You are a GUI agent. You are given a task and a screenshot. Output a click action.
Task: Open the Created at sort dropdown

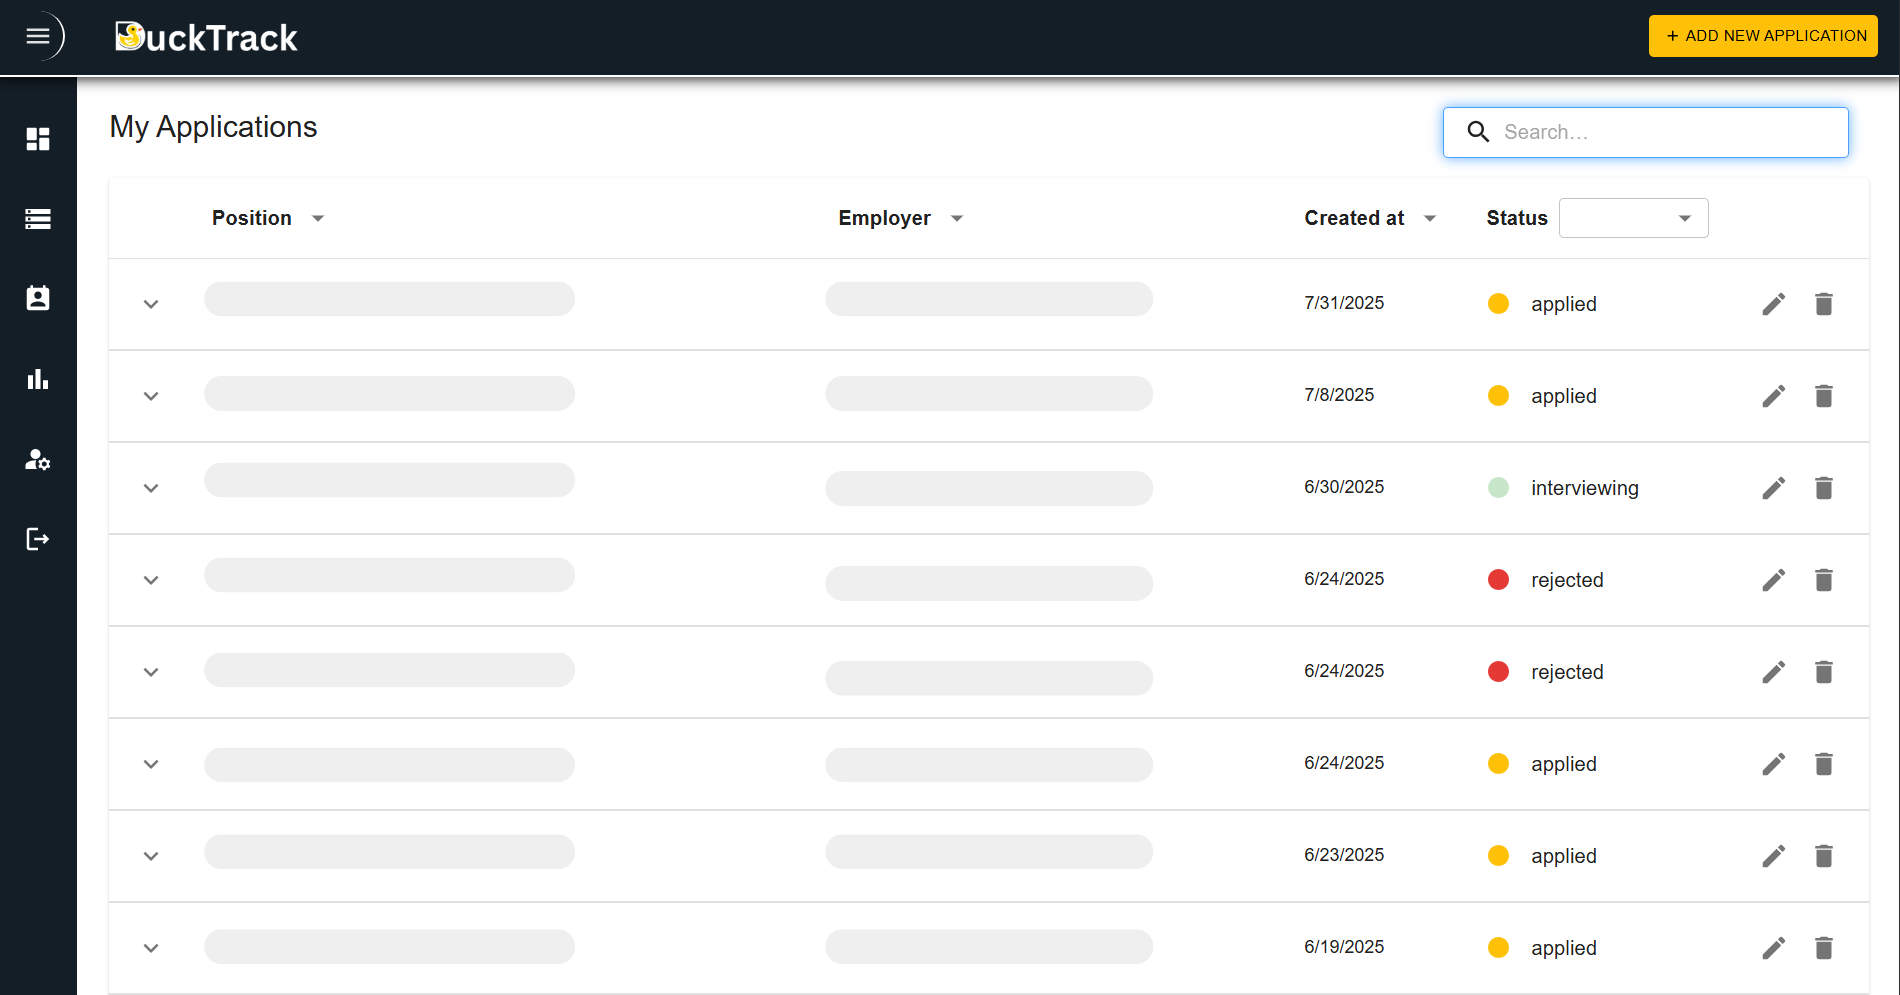pyautogui.click(x=1430, y=217)
